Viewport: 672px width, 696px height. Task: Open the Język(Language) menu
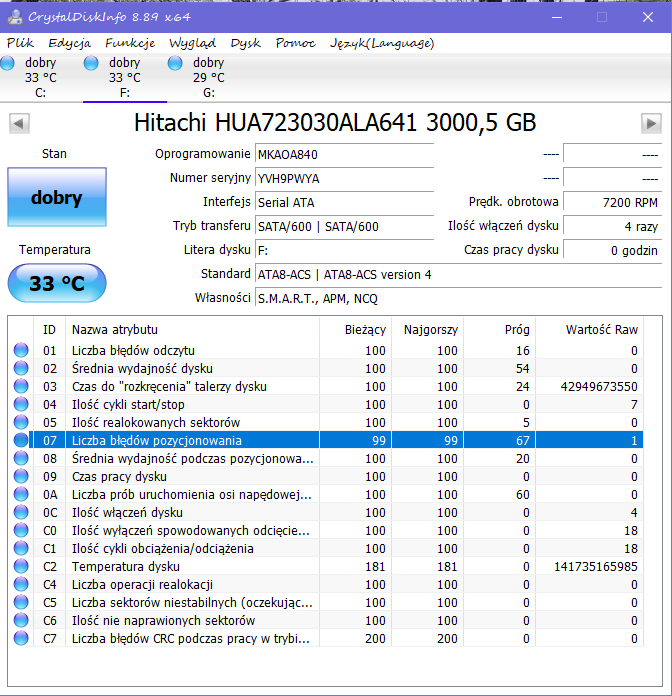click(382, 43)
